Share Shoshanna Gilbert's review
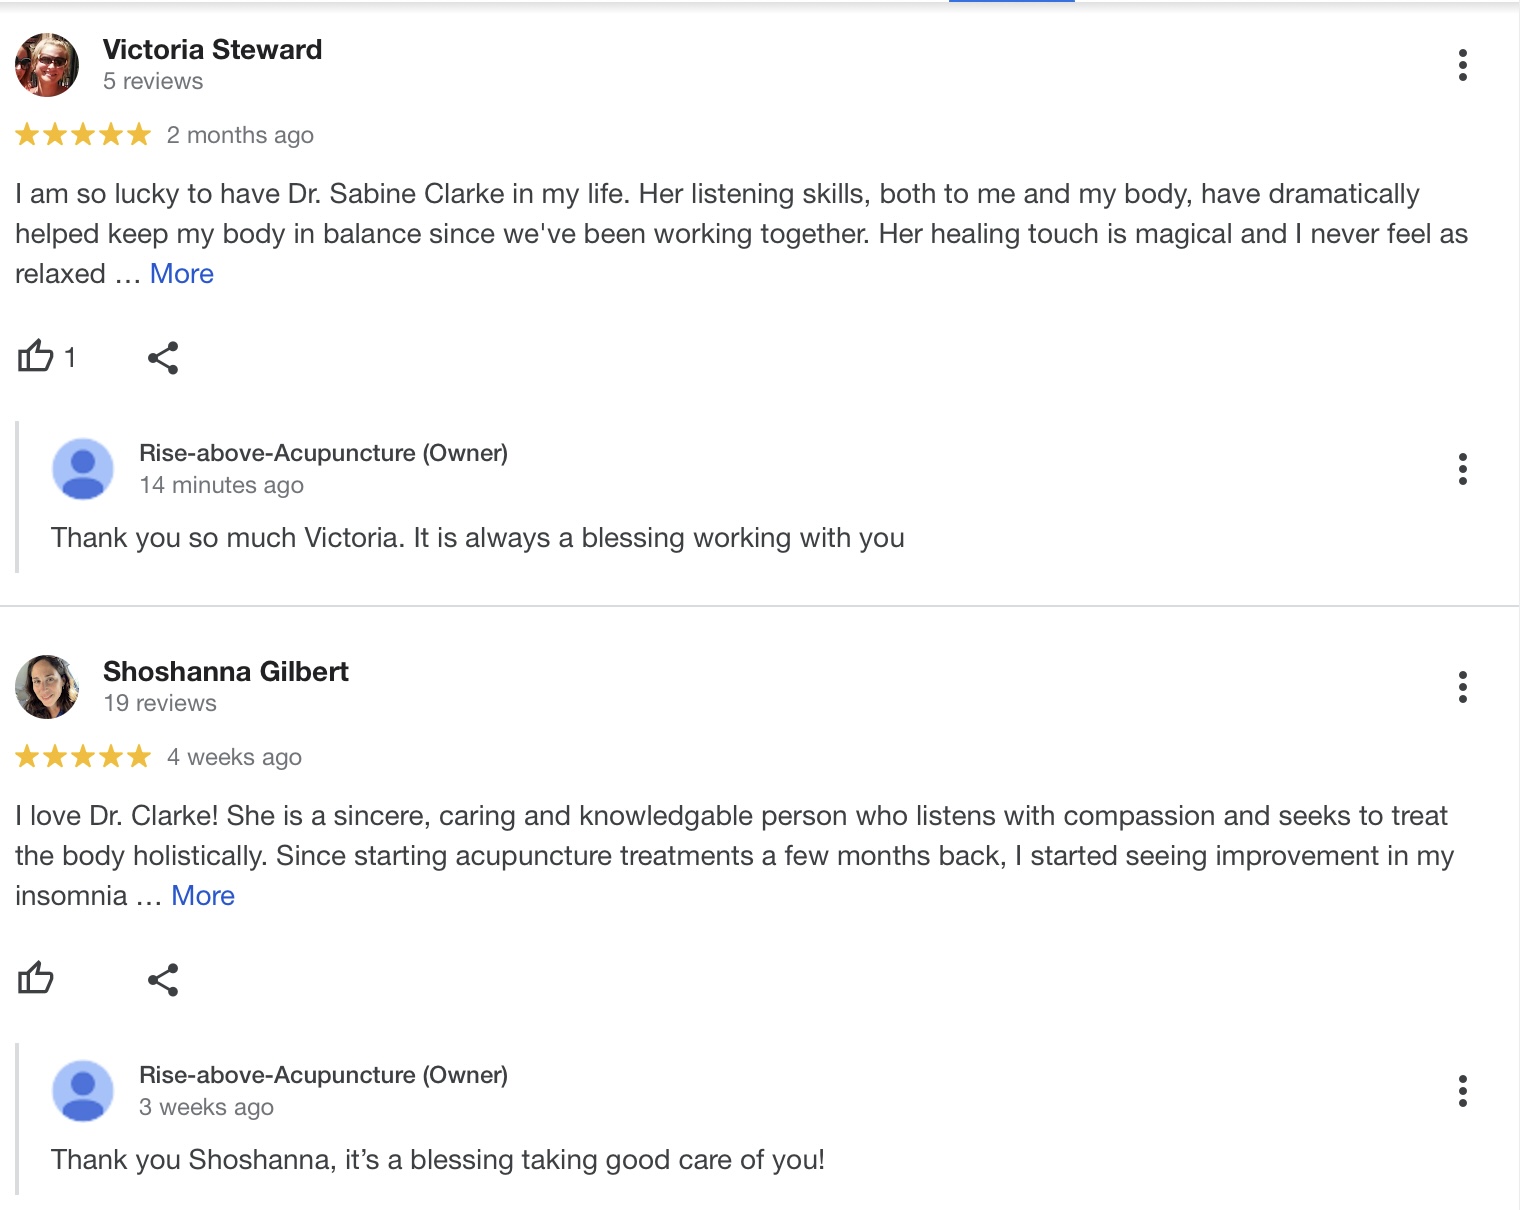The height and width of the screenshot is (1210, 1520). (x=163, y=980)
